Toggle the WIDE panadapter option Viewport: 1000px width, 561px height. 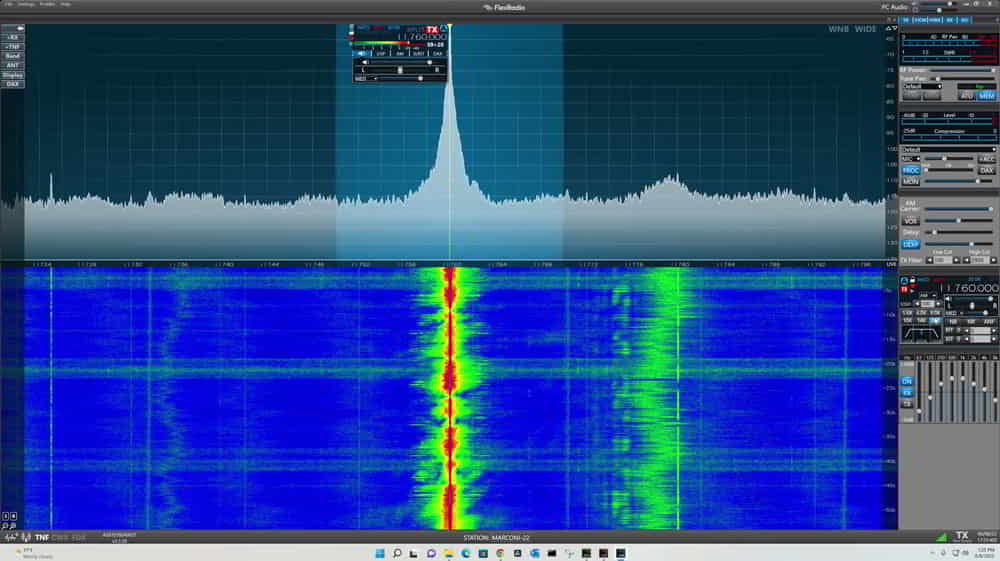(x=865, y=29)
